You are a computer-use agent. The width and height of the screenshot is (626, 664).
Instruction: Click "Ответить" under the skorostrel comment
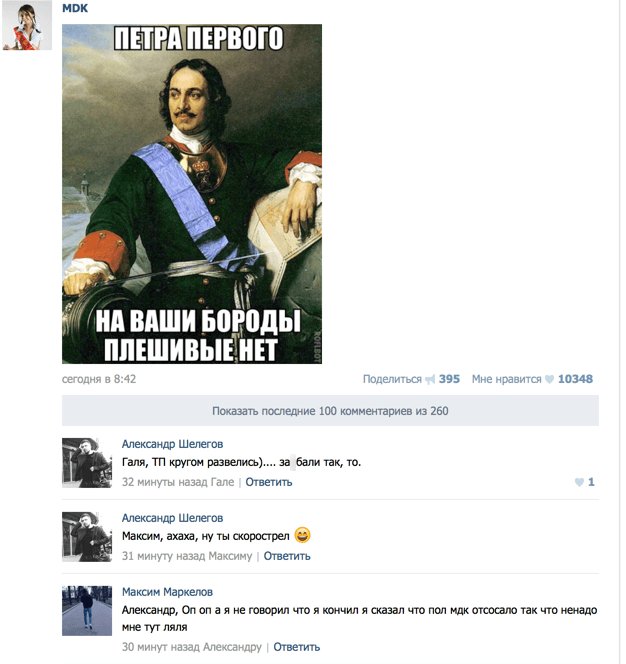point(287,556)
